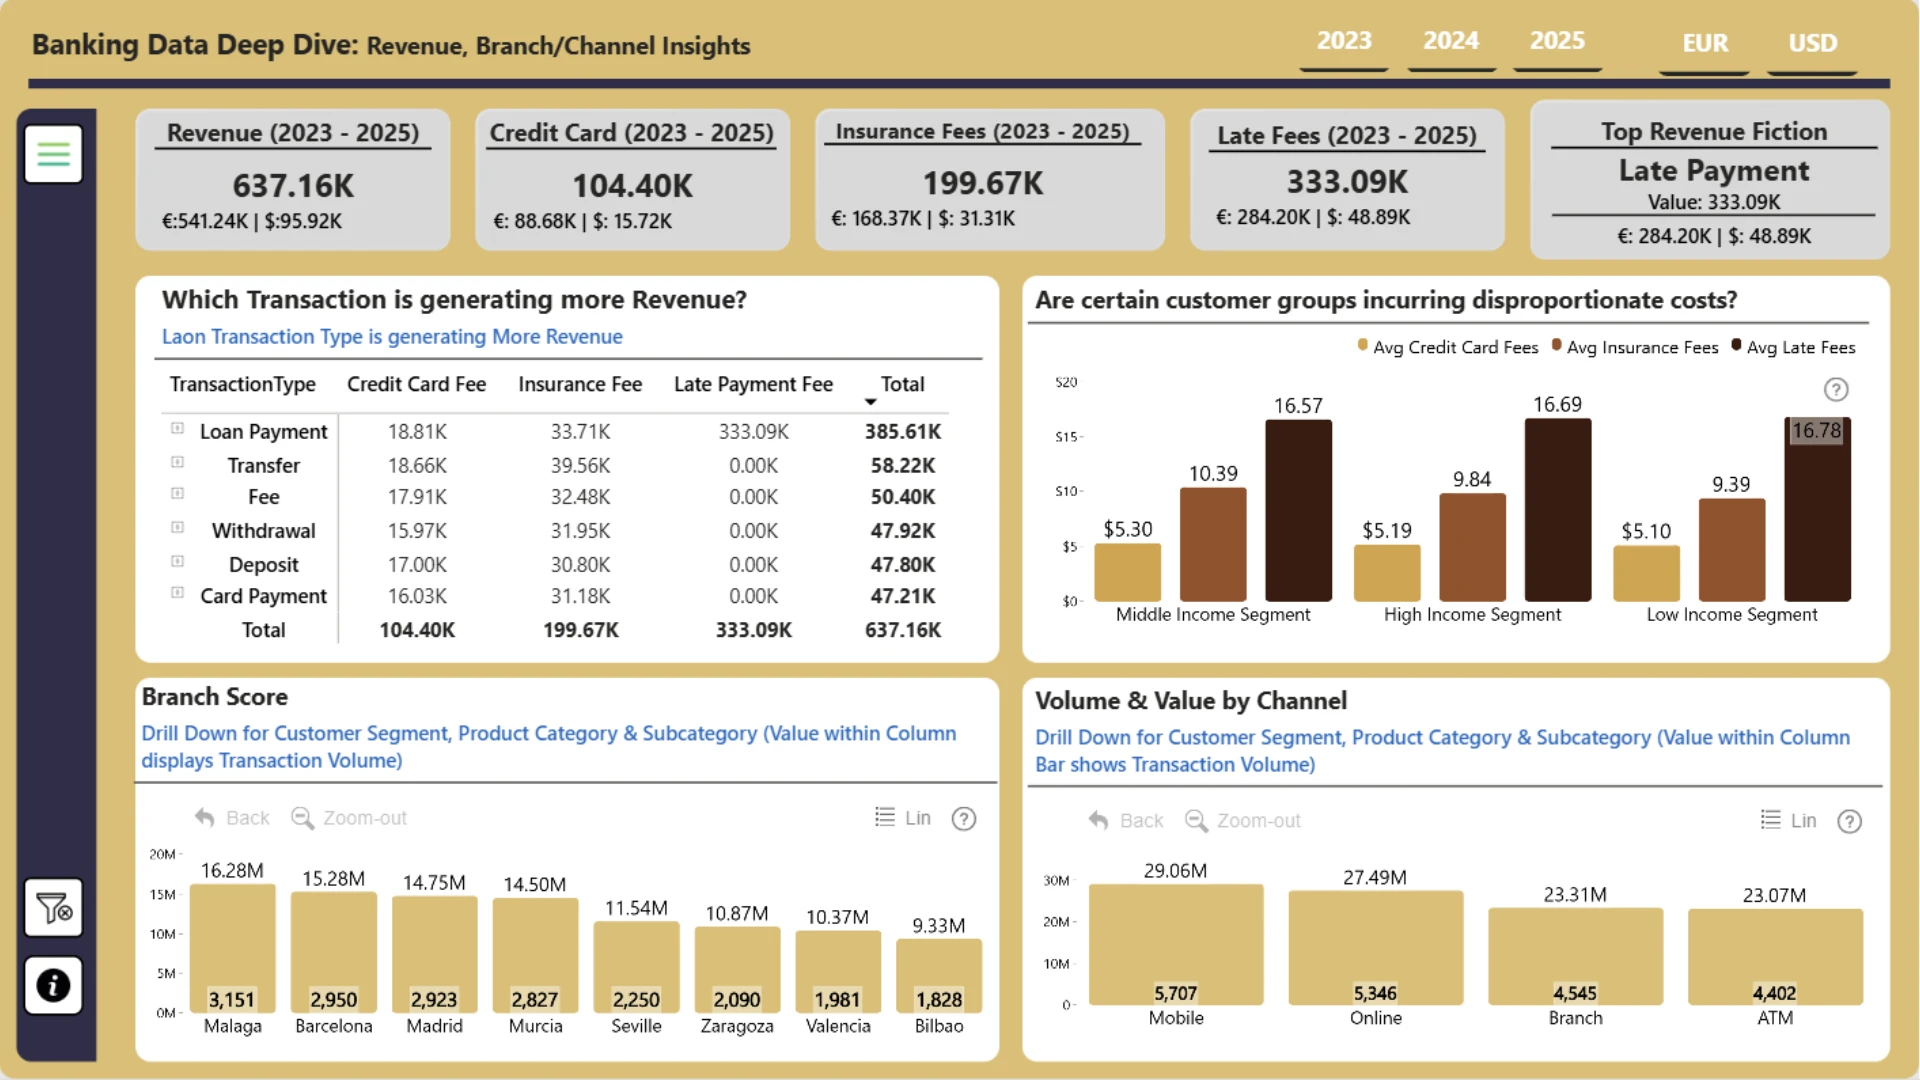
Task: Select the Seville branch bar
Action: tap(636, 968)
